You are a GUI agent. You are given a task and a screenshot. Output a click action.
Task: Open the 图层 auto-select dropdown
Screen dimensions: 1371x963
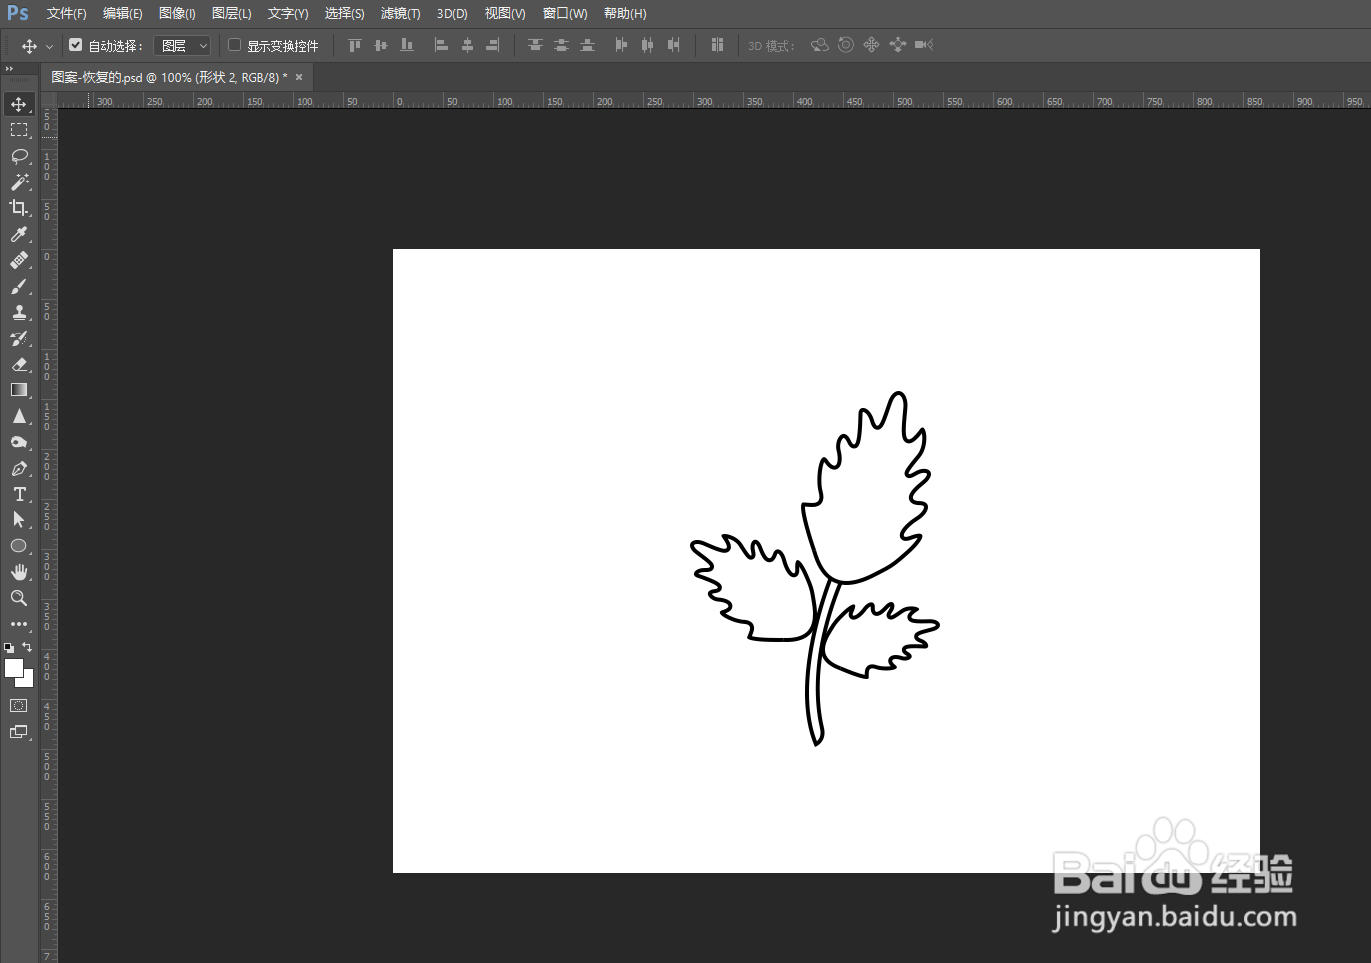pos(182,46)
